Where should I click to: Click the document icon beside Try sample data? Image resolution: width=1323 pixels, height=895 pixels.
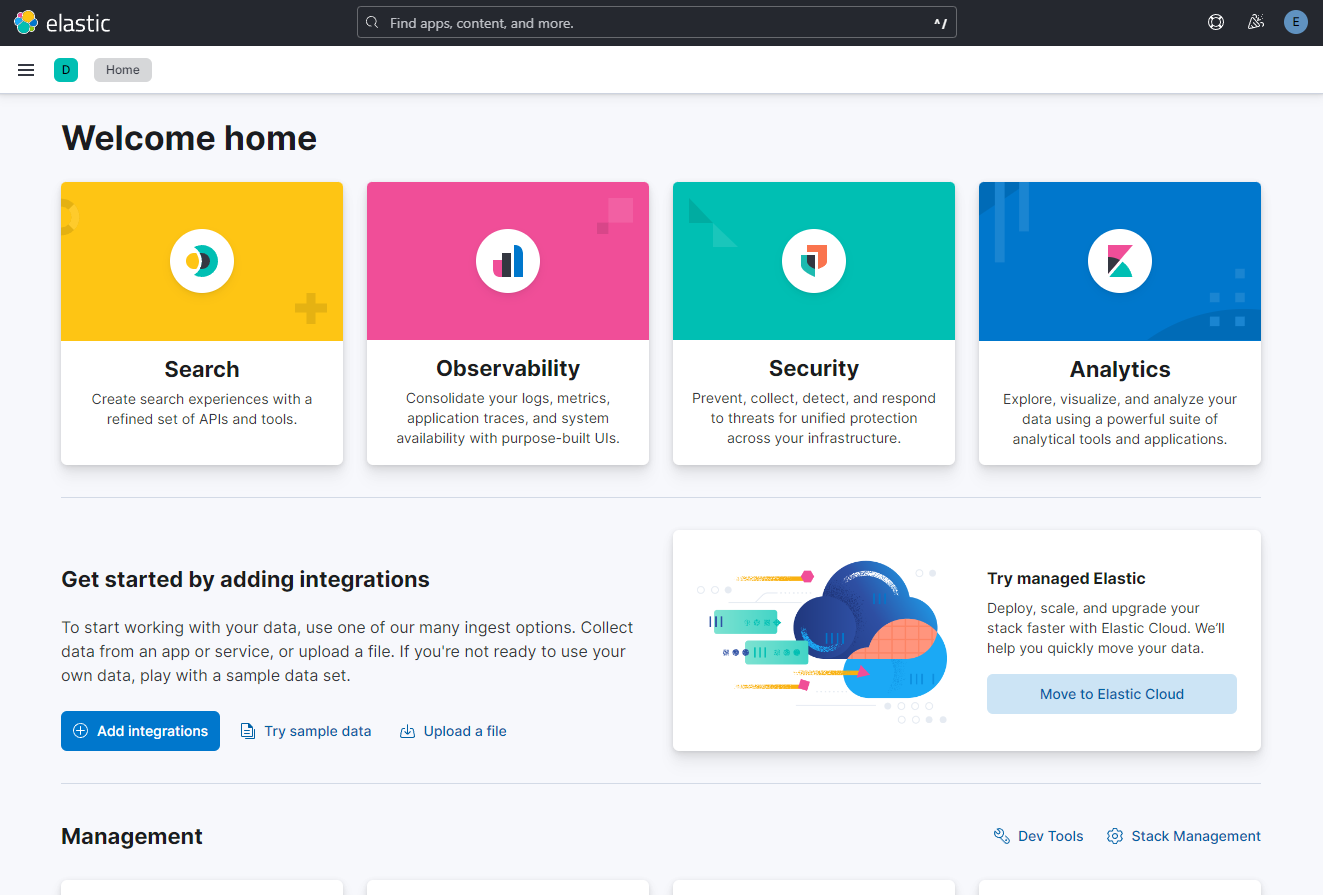click(x=248, y=731)
